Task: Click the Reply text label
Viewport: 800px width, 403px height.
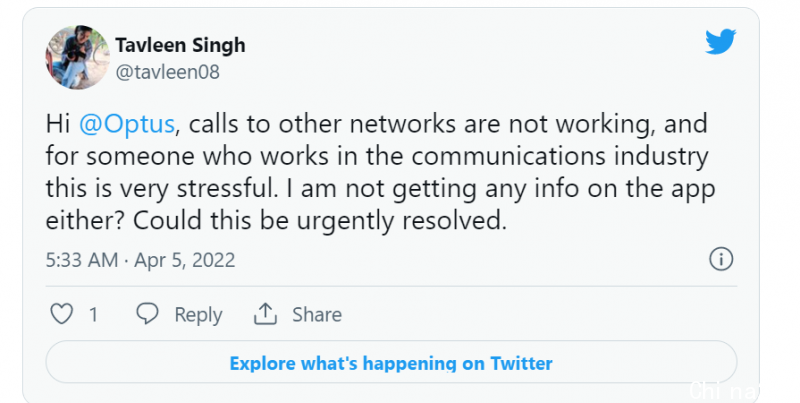Action: click(x=198, y=315)
